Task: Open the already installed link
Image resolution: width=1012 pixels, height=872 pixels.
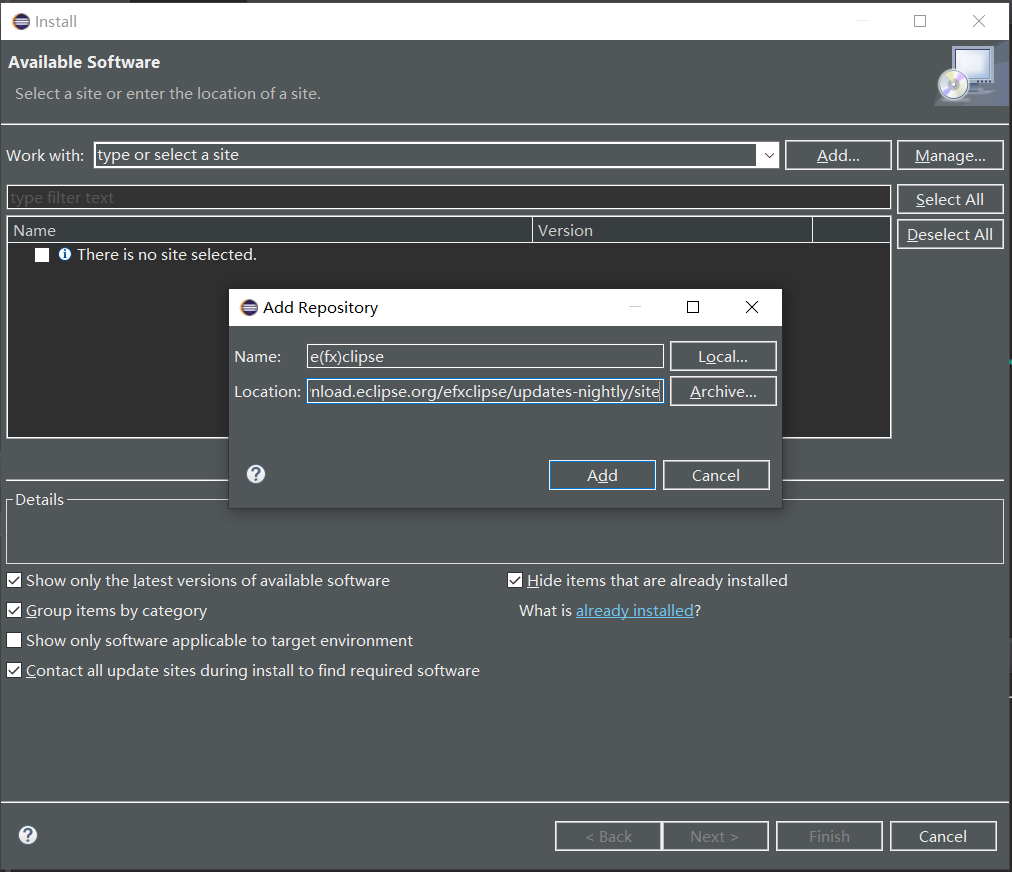Action: [634, 610]
